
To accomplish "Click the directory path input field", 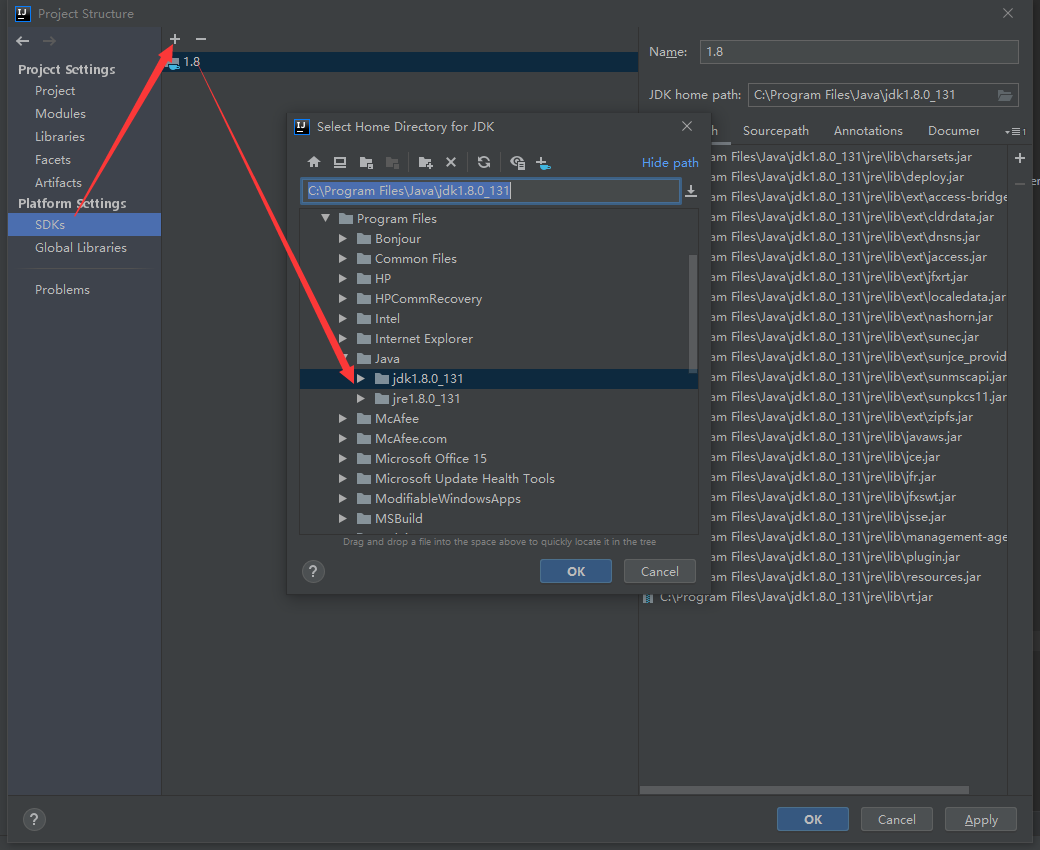I will (x=491, y=191).
